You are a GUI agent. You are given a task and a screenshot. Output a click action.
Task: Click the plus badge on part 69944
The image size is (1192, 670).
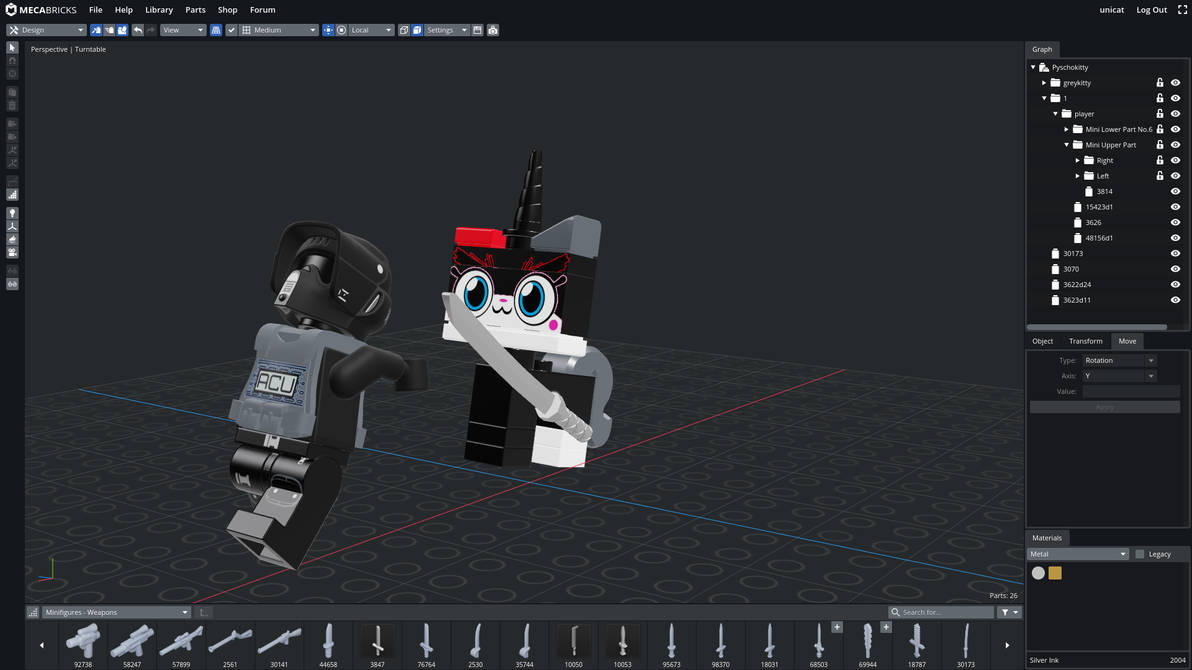pos(886,627)
